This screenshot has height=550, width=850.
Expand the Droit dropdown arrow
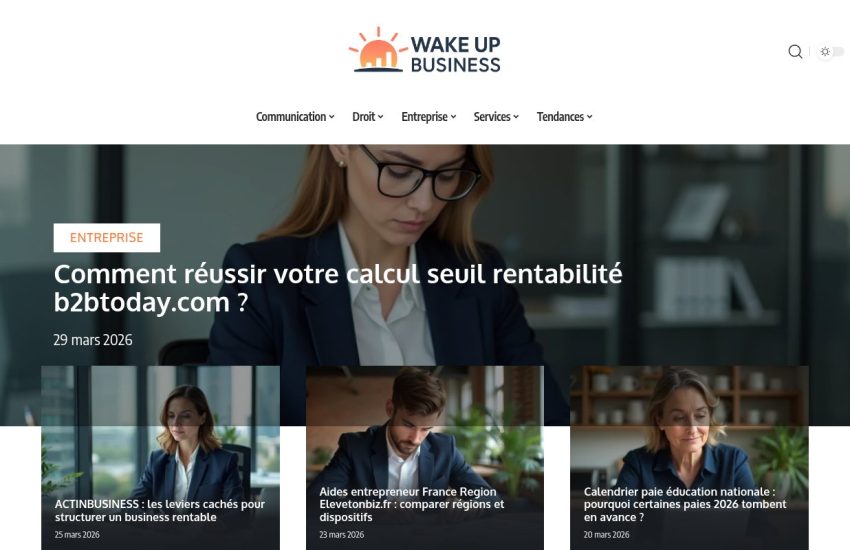coord(381,117)
